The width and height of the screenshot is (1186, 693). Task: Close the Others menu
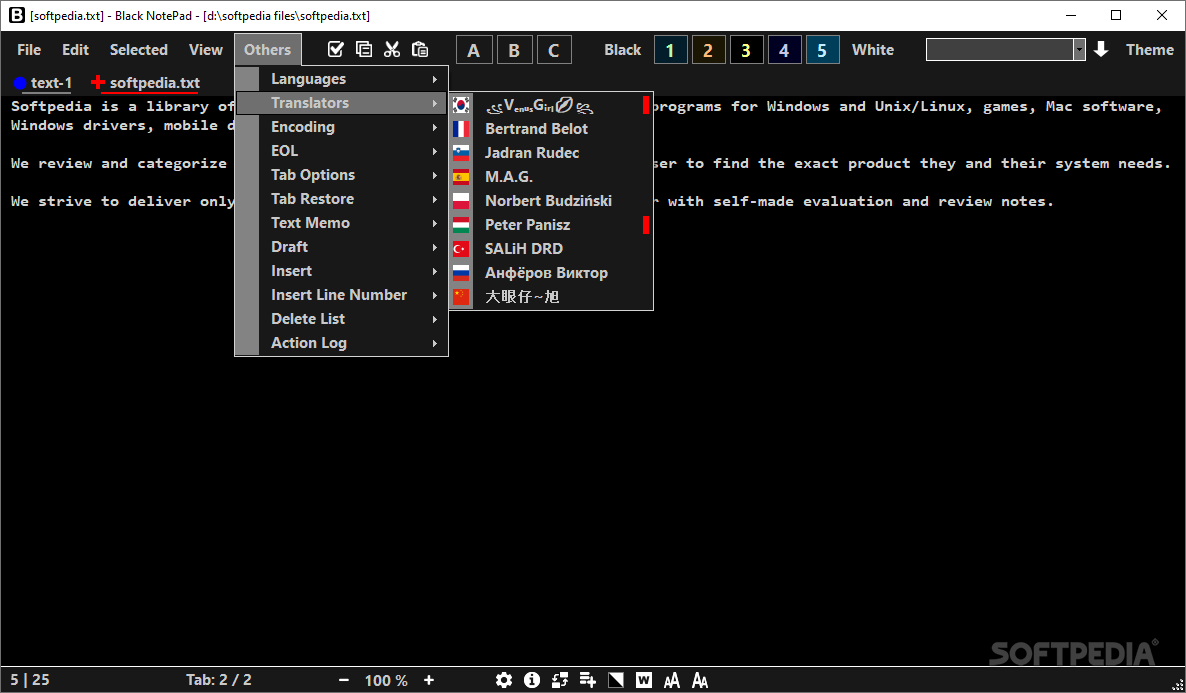pyautogui.click(x=268, y=50)
